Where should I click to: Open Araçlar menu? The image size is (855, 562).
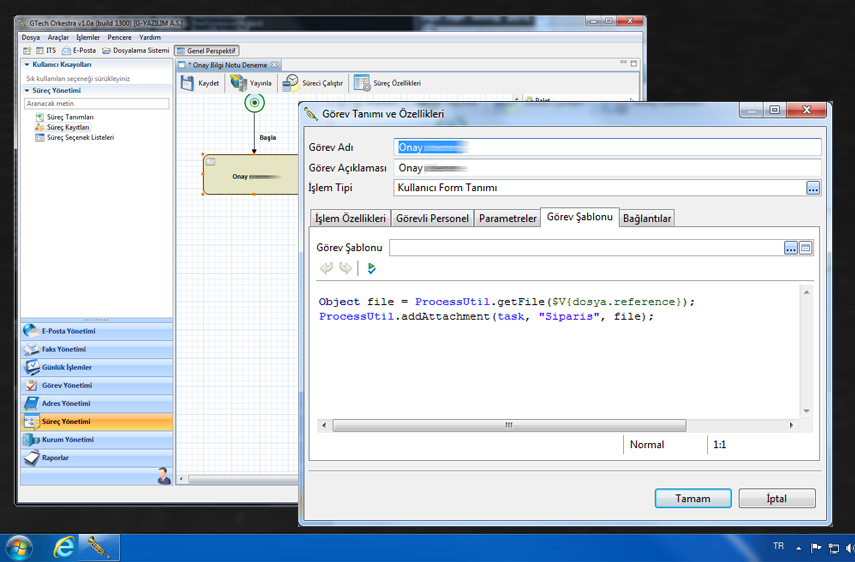pyautogui.click(x=58, y=38)
